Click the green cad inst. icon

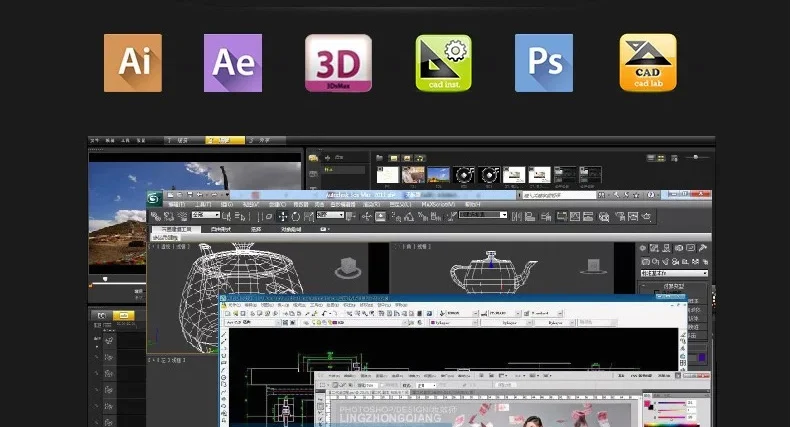(443, 63)
